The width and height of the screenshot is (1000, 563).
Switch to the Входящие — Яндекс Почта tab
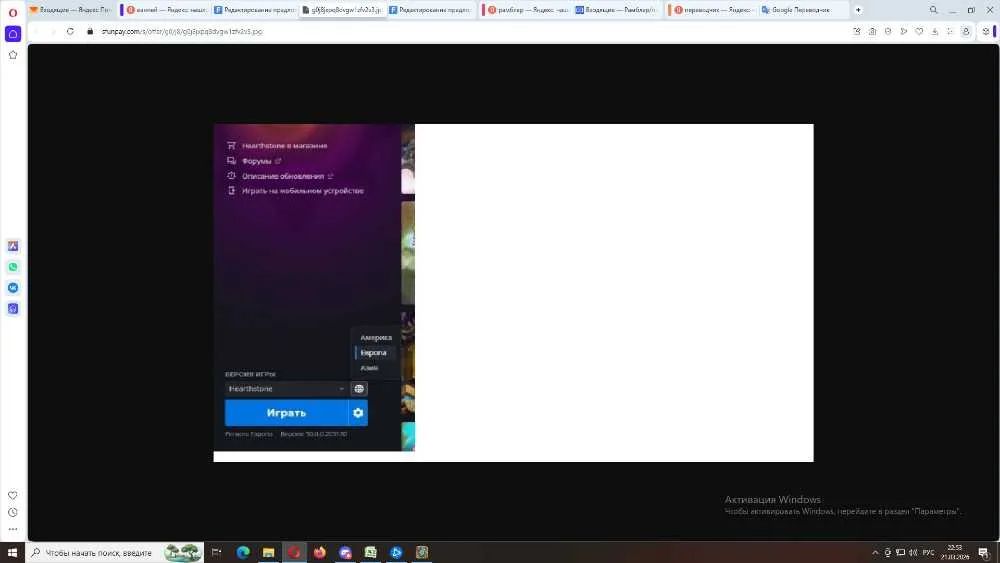[x=70, y=10]
